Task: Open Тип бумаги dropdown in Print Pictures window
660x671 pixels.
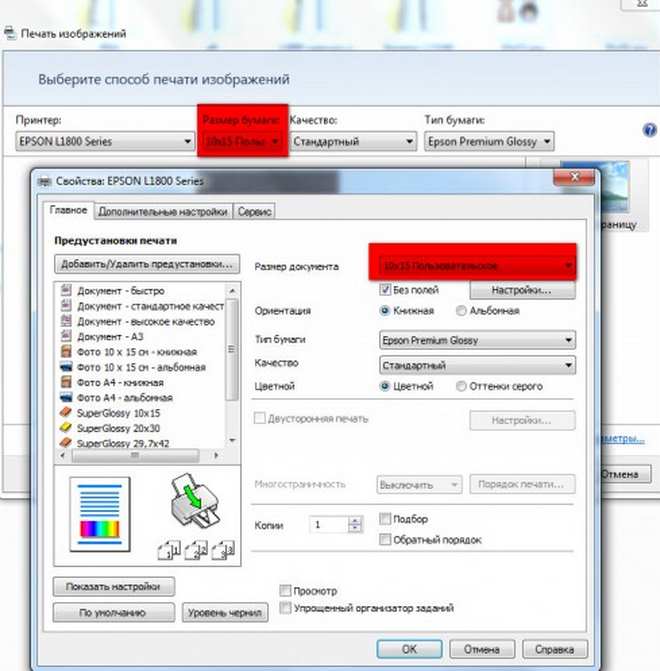Action: click(x=489, y=141)
